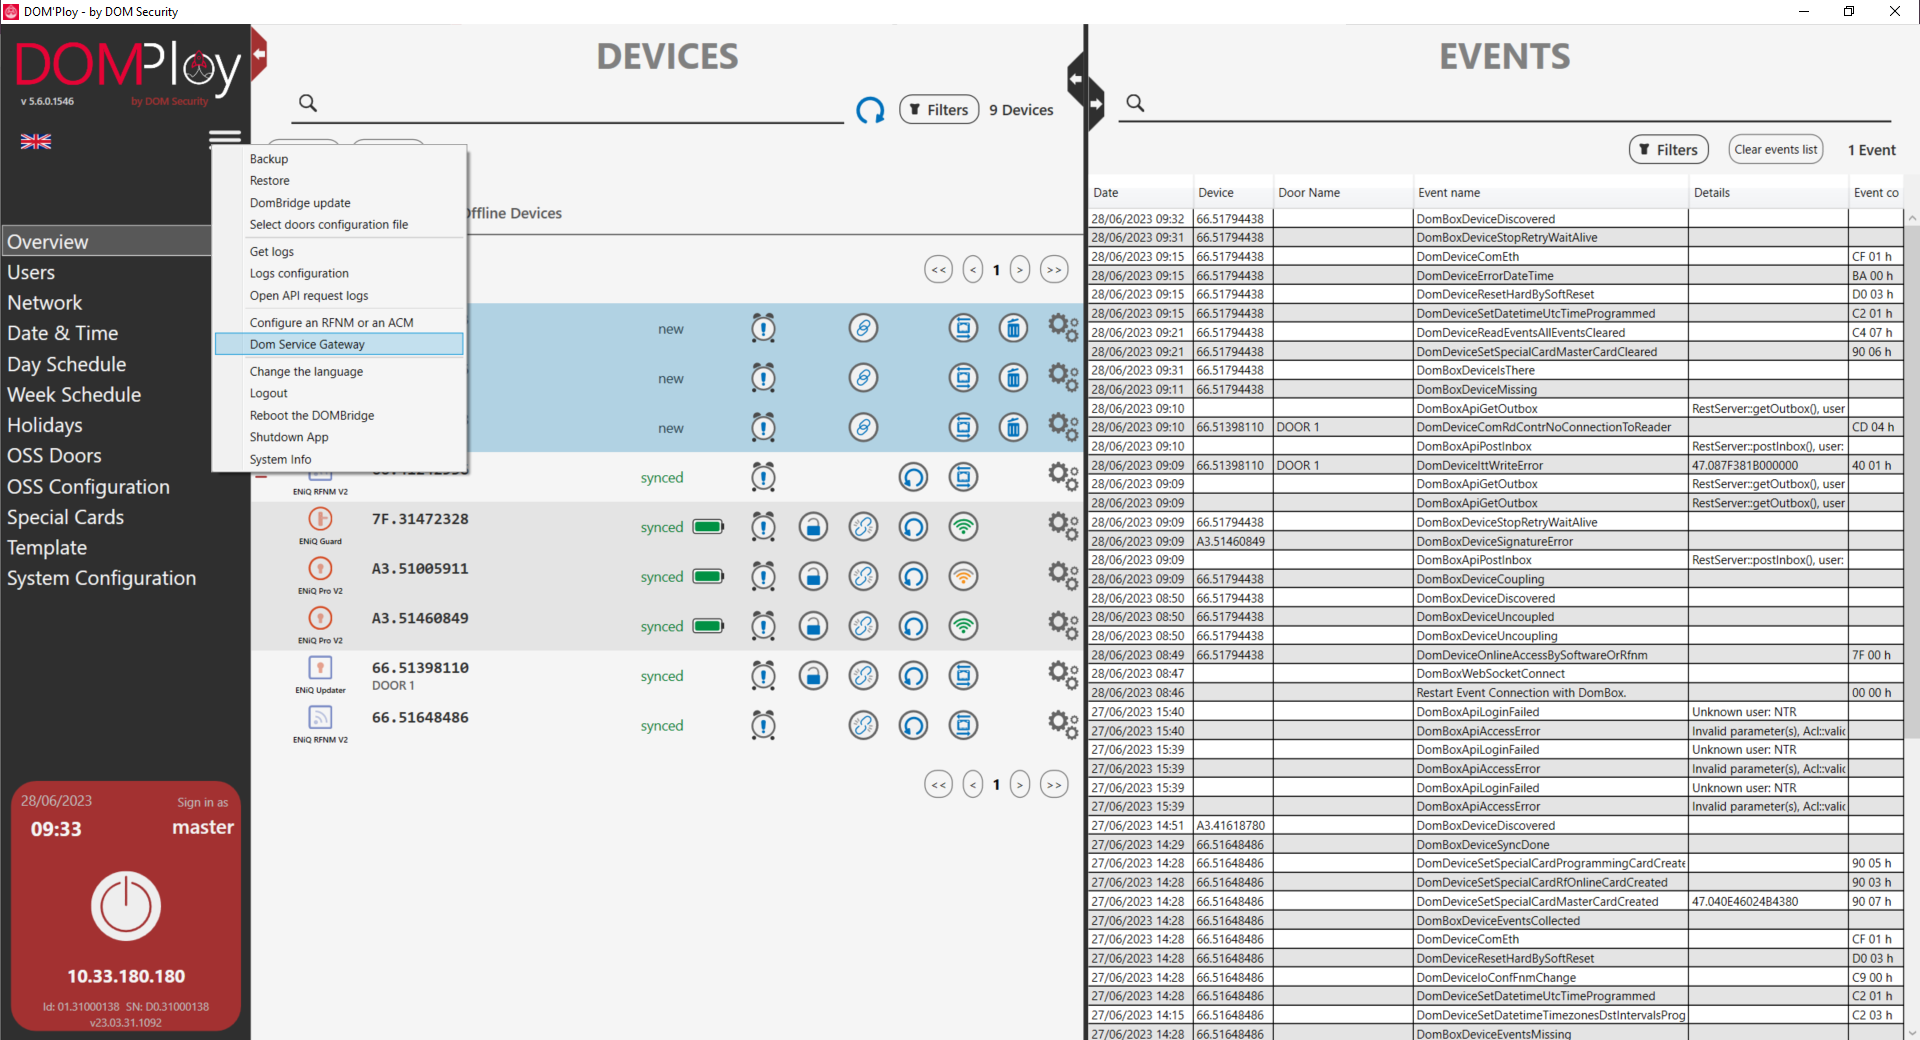Image resolution: width=1920 pixels, height=1040 pixels.
Task: Click the ENiQ Guard device icon
Action: 320,519
